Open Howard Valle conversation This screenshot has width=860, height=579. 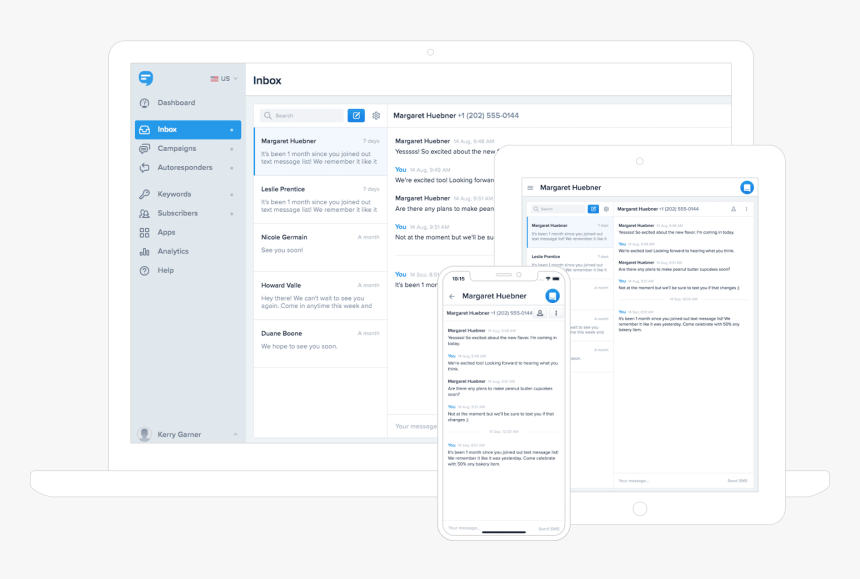(320, 296)
